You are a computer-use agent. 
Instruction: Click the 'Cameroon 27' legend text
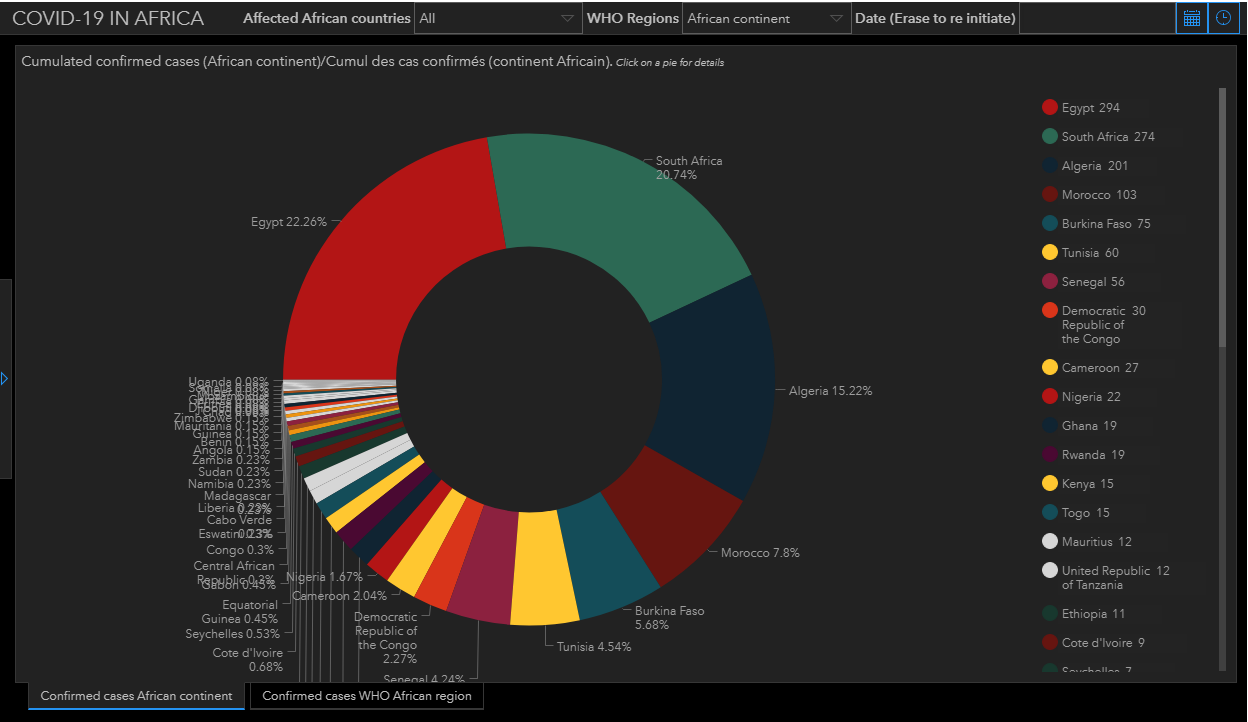click(x=1100, y=368)
